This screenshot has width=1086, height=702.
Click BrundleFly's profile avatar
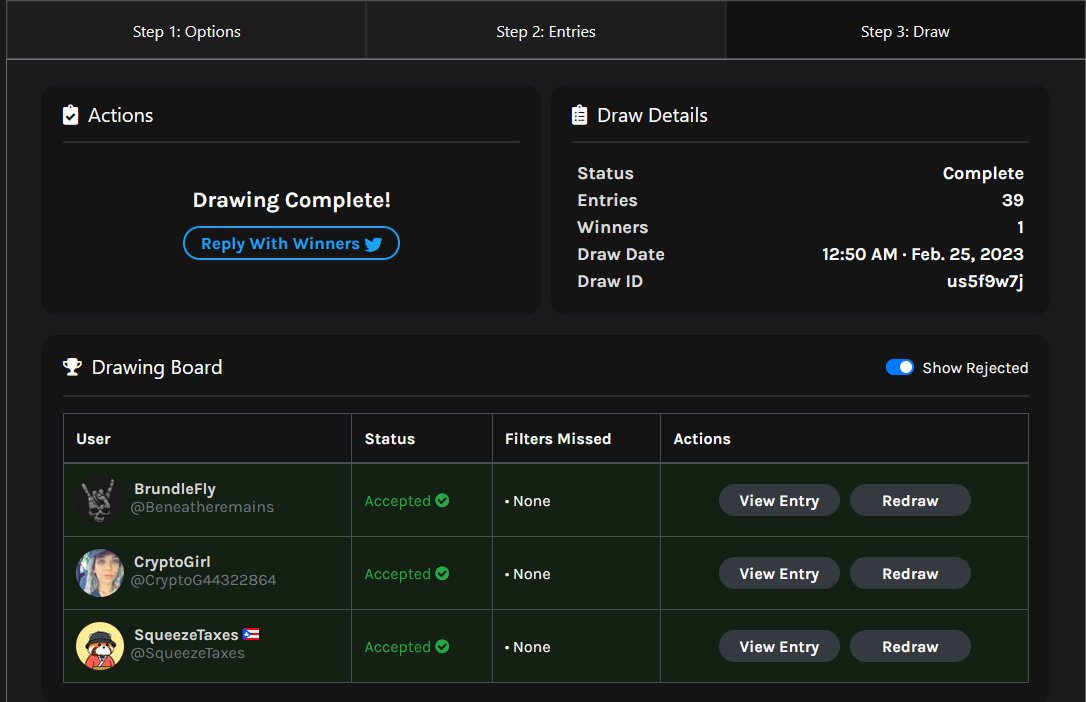pyautogui.click(x=100, y=500)
